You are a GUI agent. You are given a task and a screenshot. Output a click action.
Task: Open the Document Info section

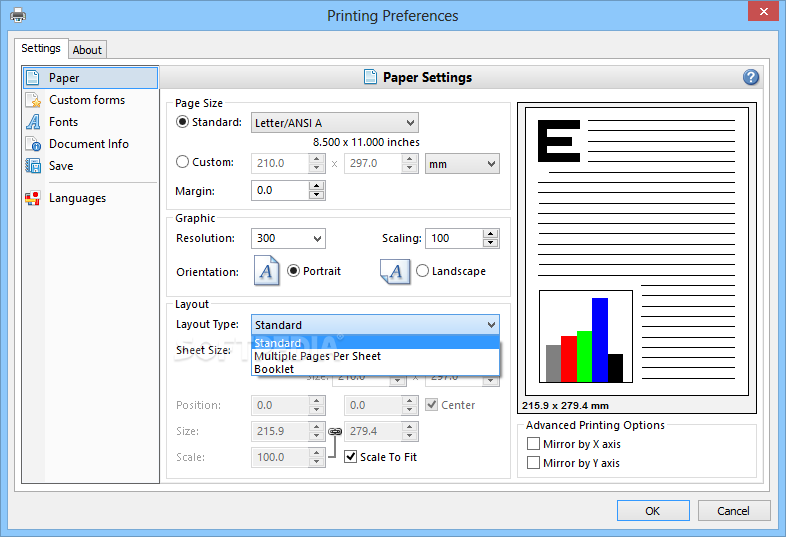[x=90, y=144]
